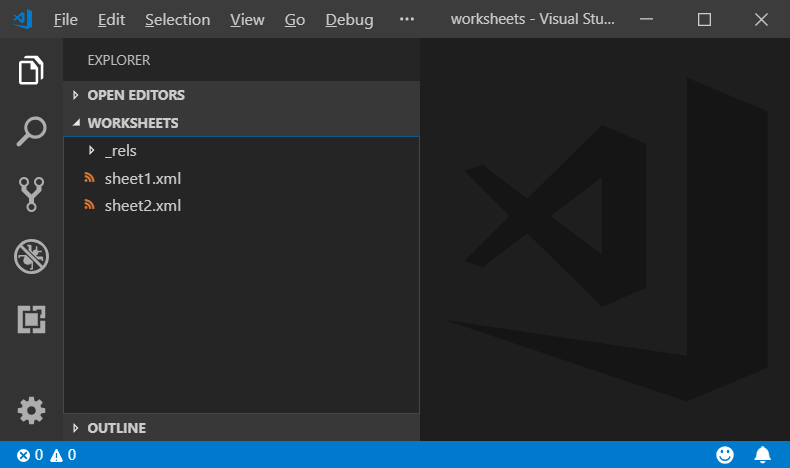
Task: Open the Search view icon
Action: point(31,132)
